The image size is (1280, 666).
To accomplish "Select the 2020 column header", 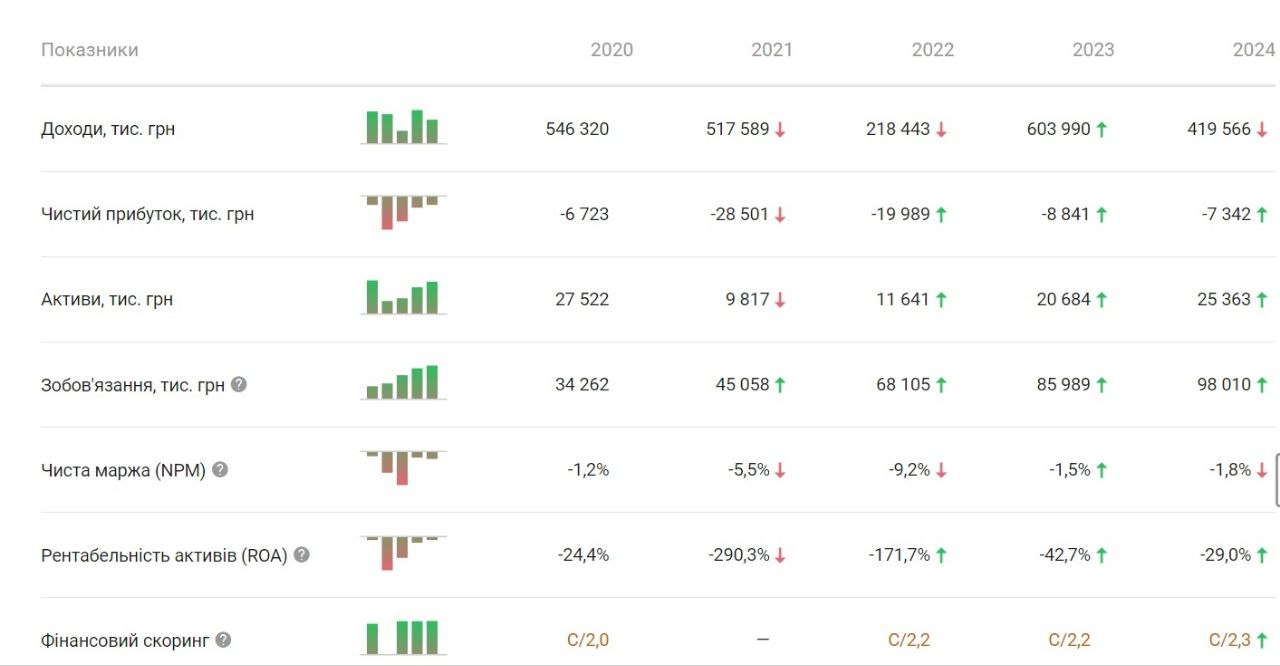I will click(x=611, y=50).
